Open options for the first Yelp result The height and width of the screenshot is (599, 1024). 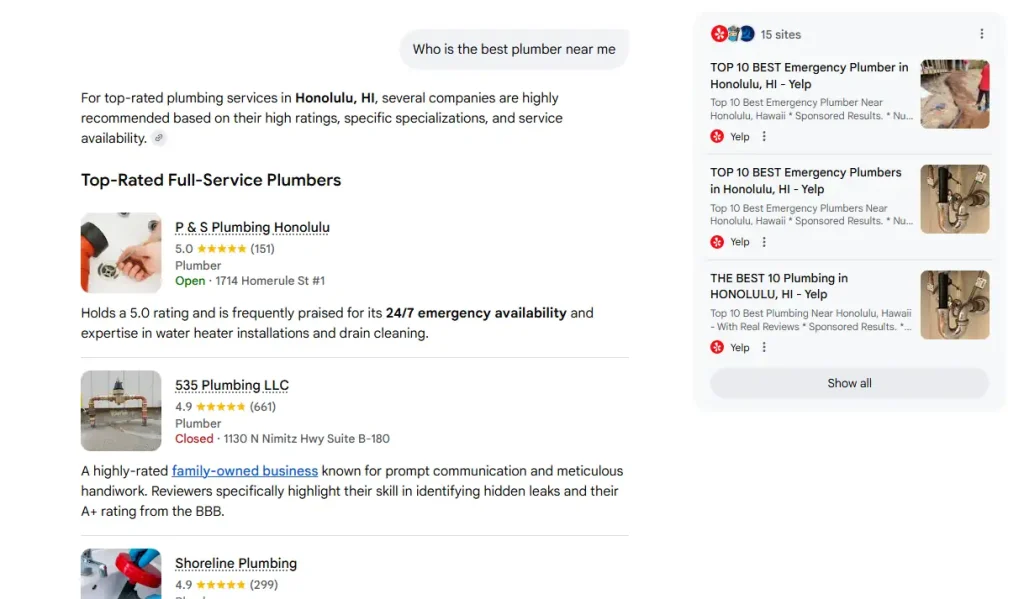point(765,137)
